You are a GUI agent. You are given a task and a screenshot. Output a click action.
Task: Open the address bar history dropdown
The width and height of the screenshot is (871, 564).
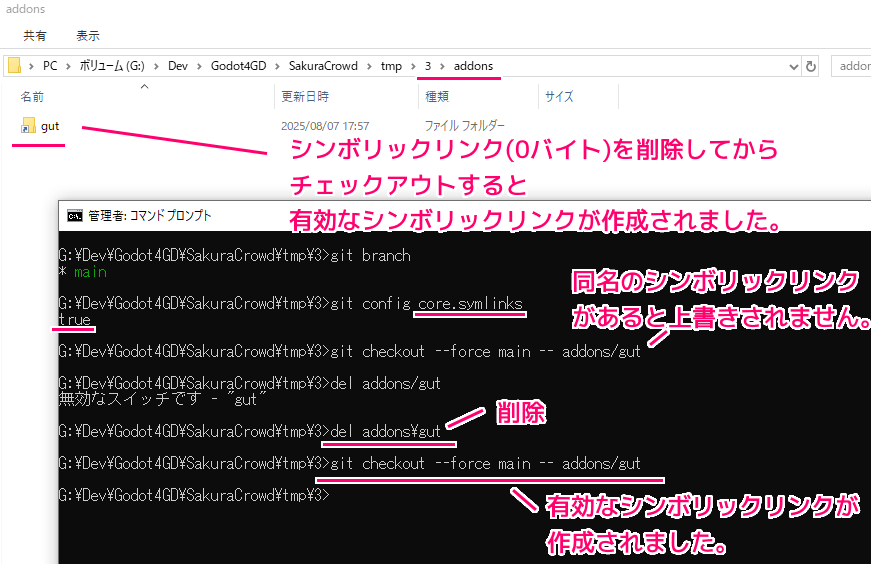tap(793, 66)
